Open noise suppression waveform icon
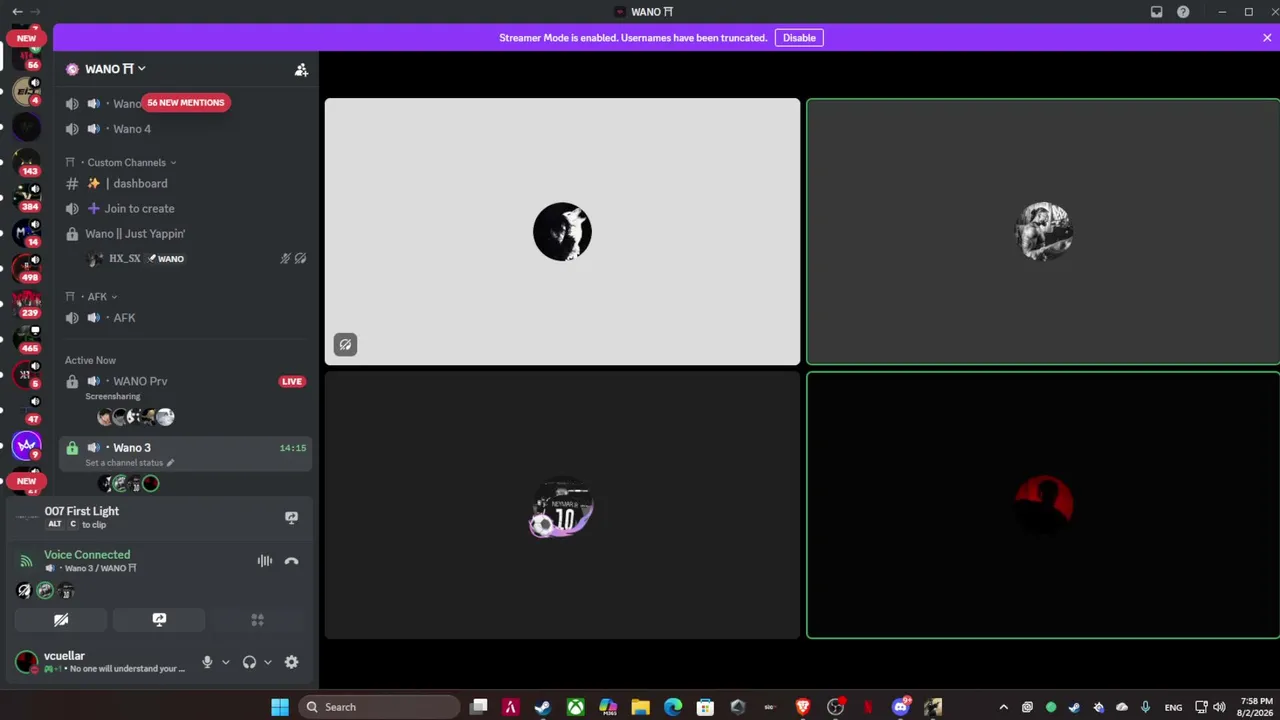This screenshot has width=1280, height=720. 264,561
